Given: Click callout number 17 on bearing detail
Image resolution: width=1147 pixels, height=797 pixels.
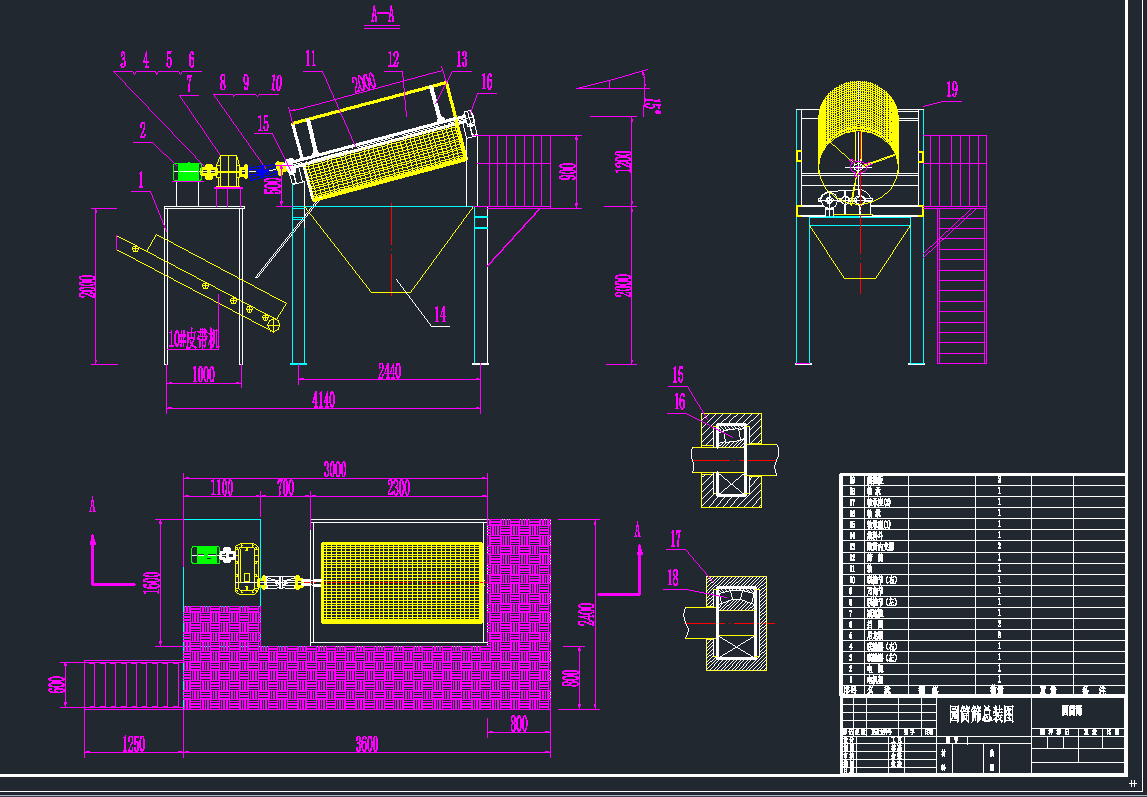Looking at the screenshot, I should 675,540.
